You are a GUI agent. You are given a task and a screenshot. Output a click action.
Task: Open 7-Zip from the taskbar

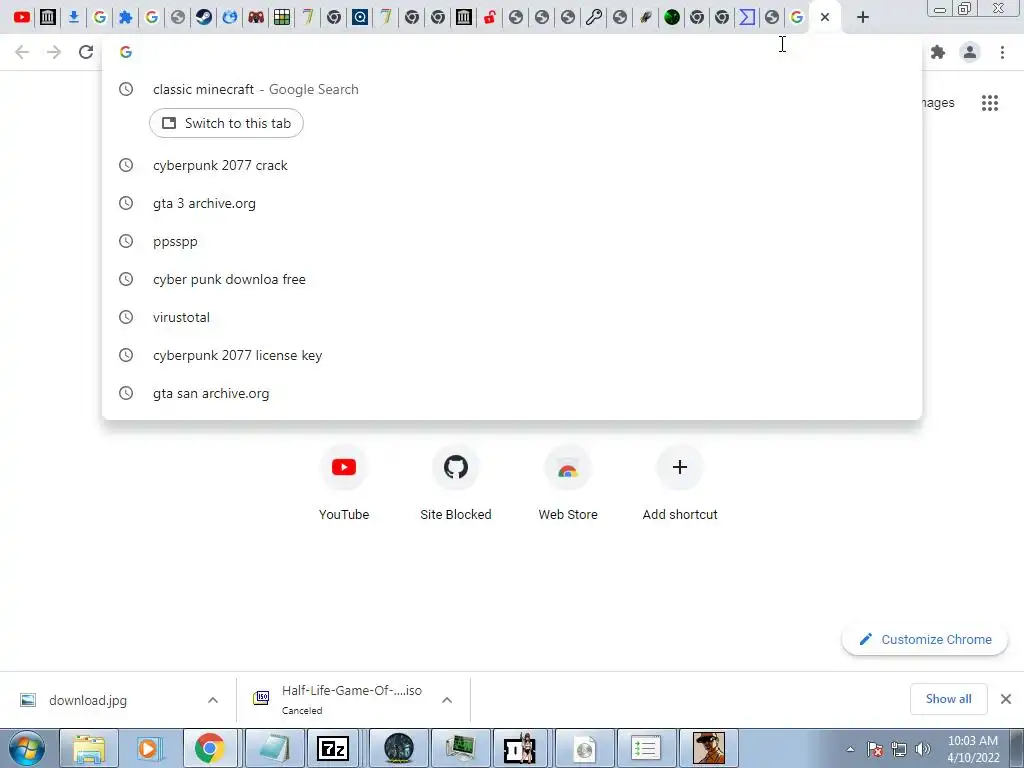click(332, 748)
